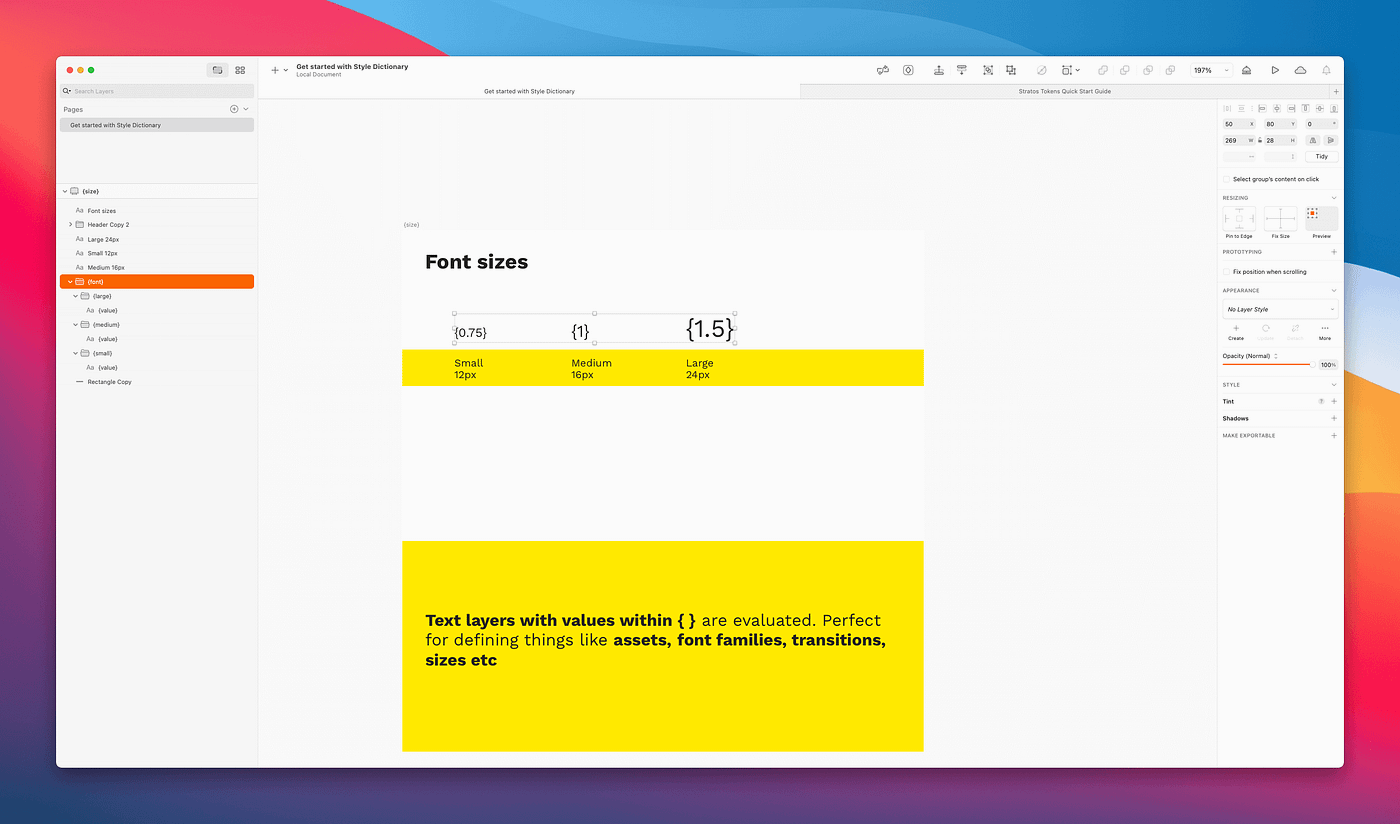
Task: Switch layer sidebar to grid view
Action: coord(240,70)
